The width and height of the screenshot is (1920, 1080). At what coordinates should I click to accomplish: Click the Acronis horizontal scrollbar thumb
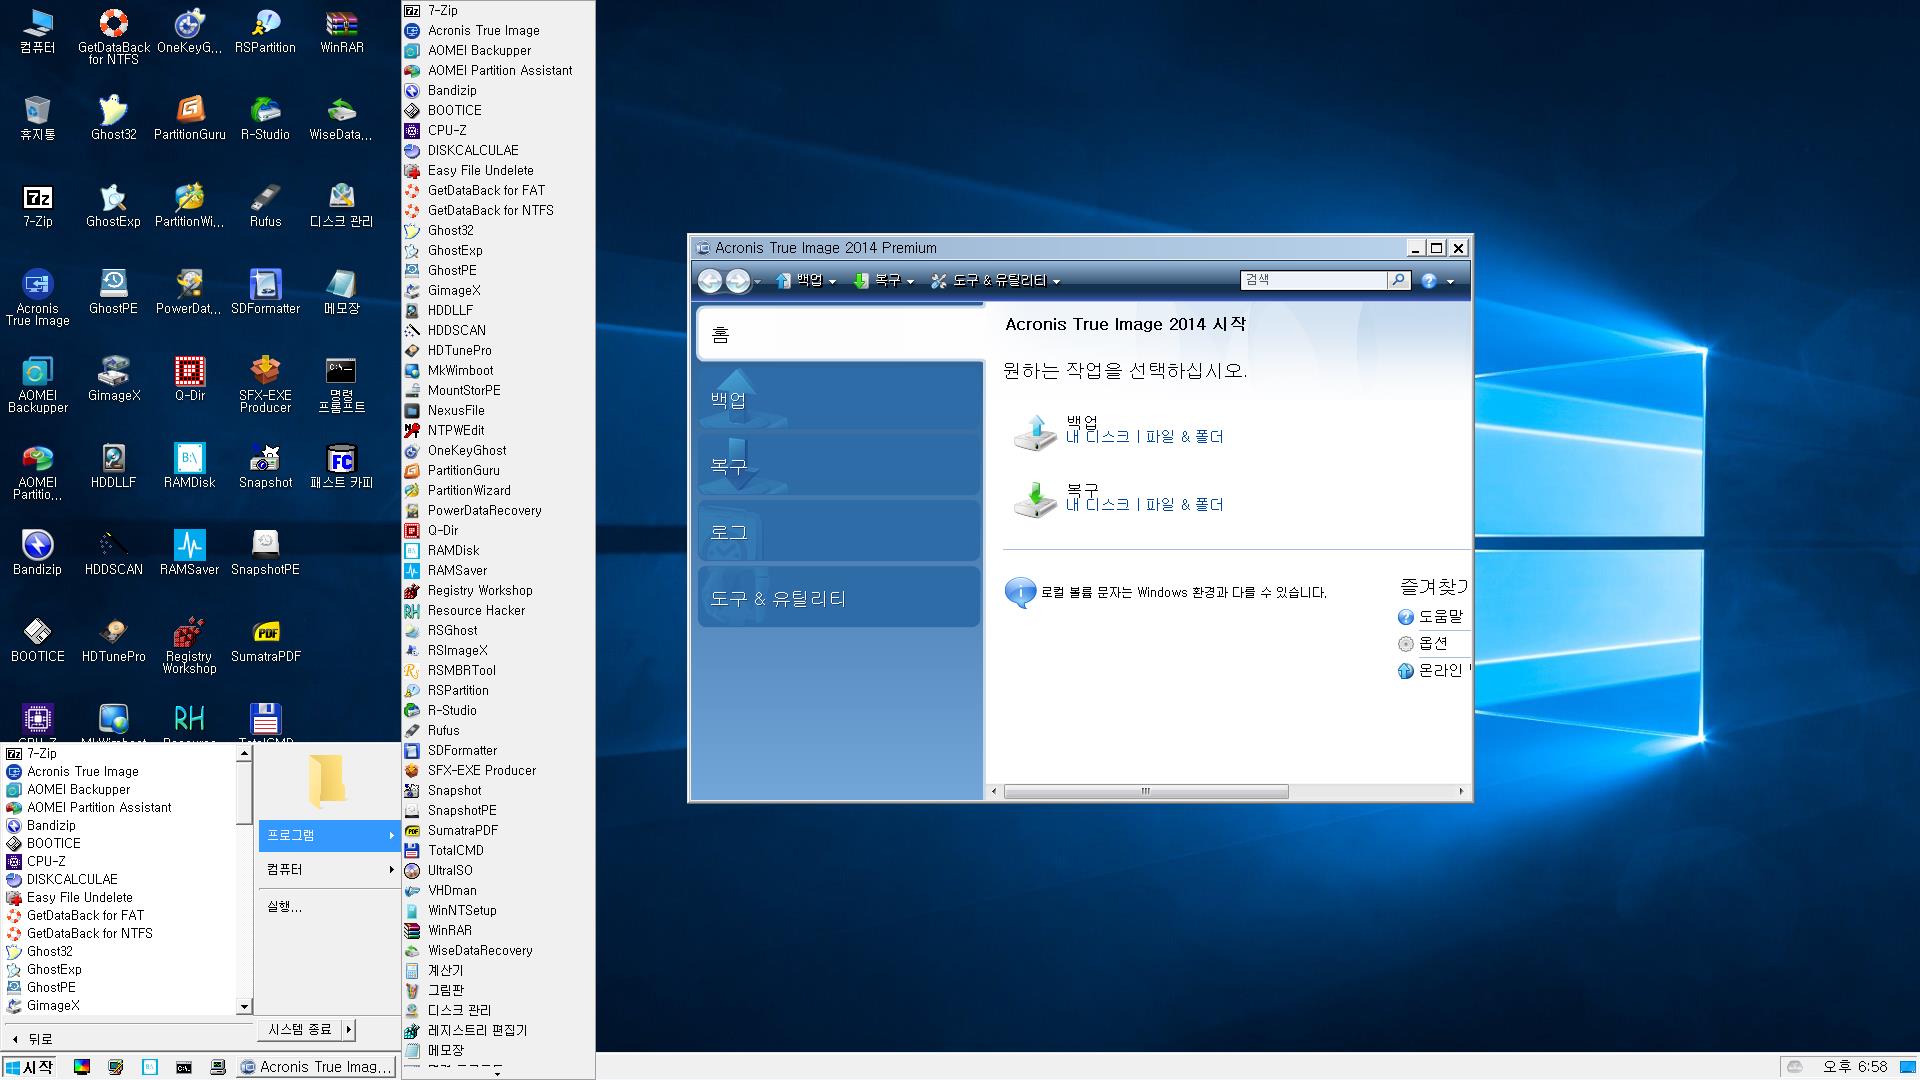(x=1145, y=791)
